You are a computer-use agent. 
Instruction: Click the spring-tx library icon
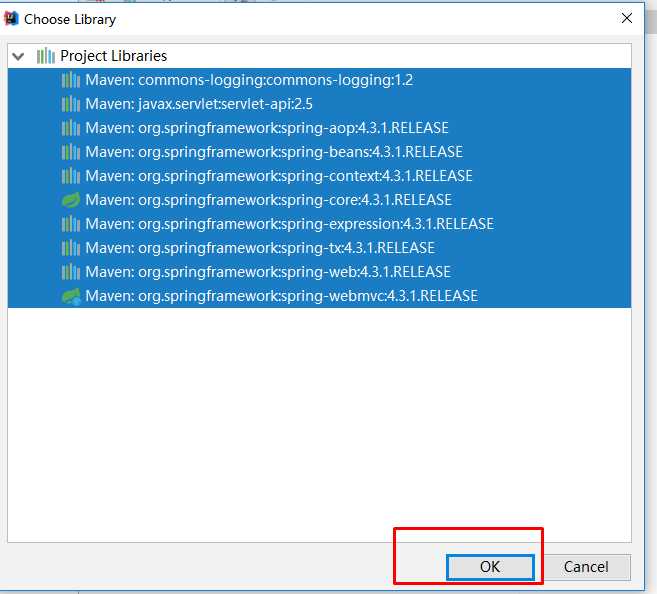click(x=71, y=248)
